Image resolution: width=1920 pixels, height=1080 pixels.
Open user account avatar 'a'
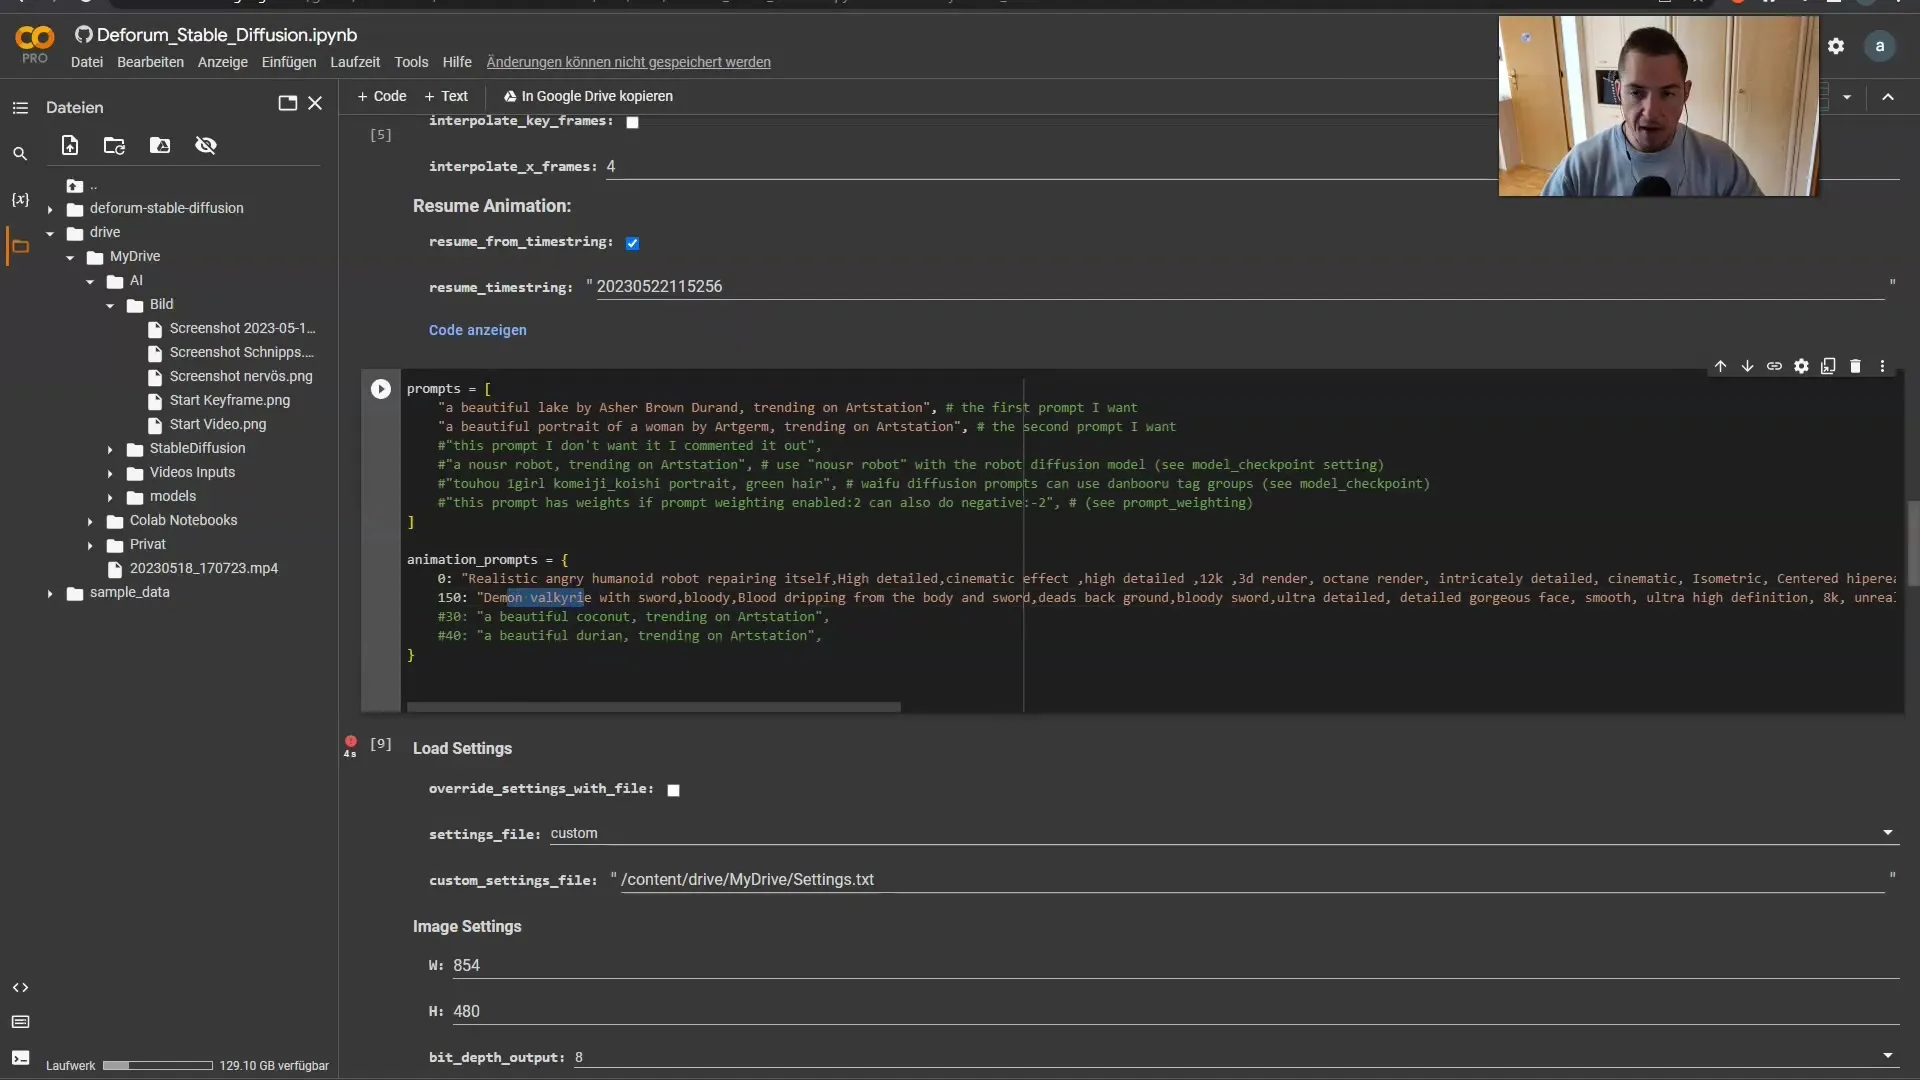point(1880,46)
